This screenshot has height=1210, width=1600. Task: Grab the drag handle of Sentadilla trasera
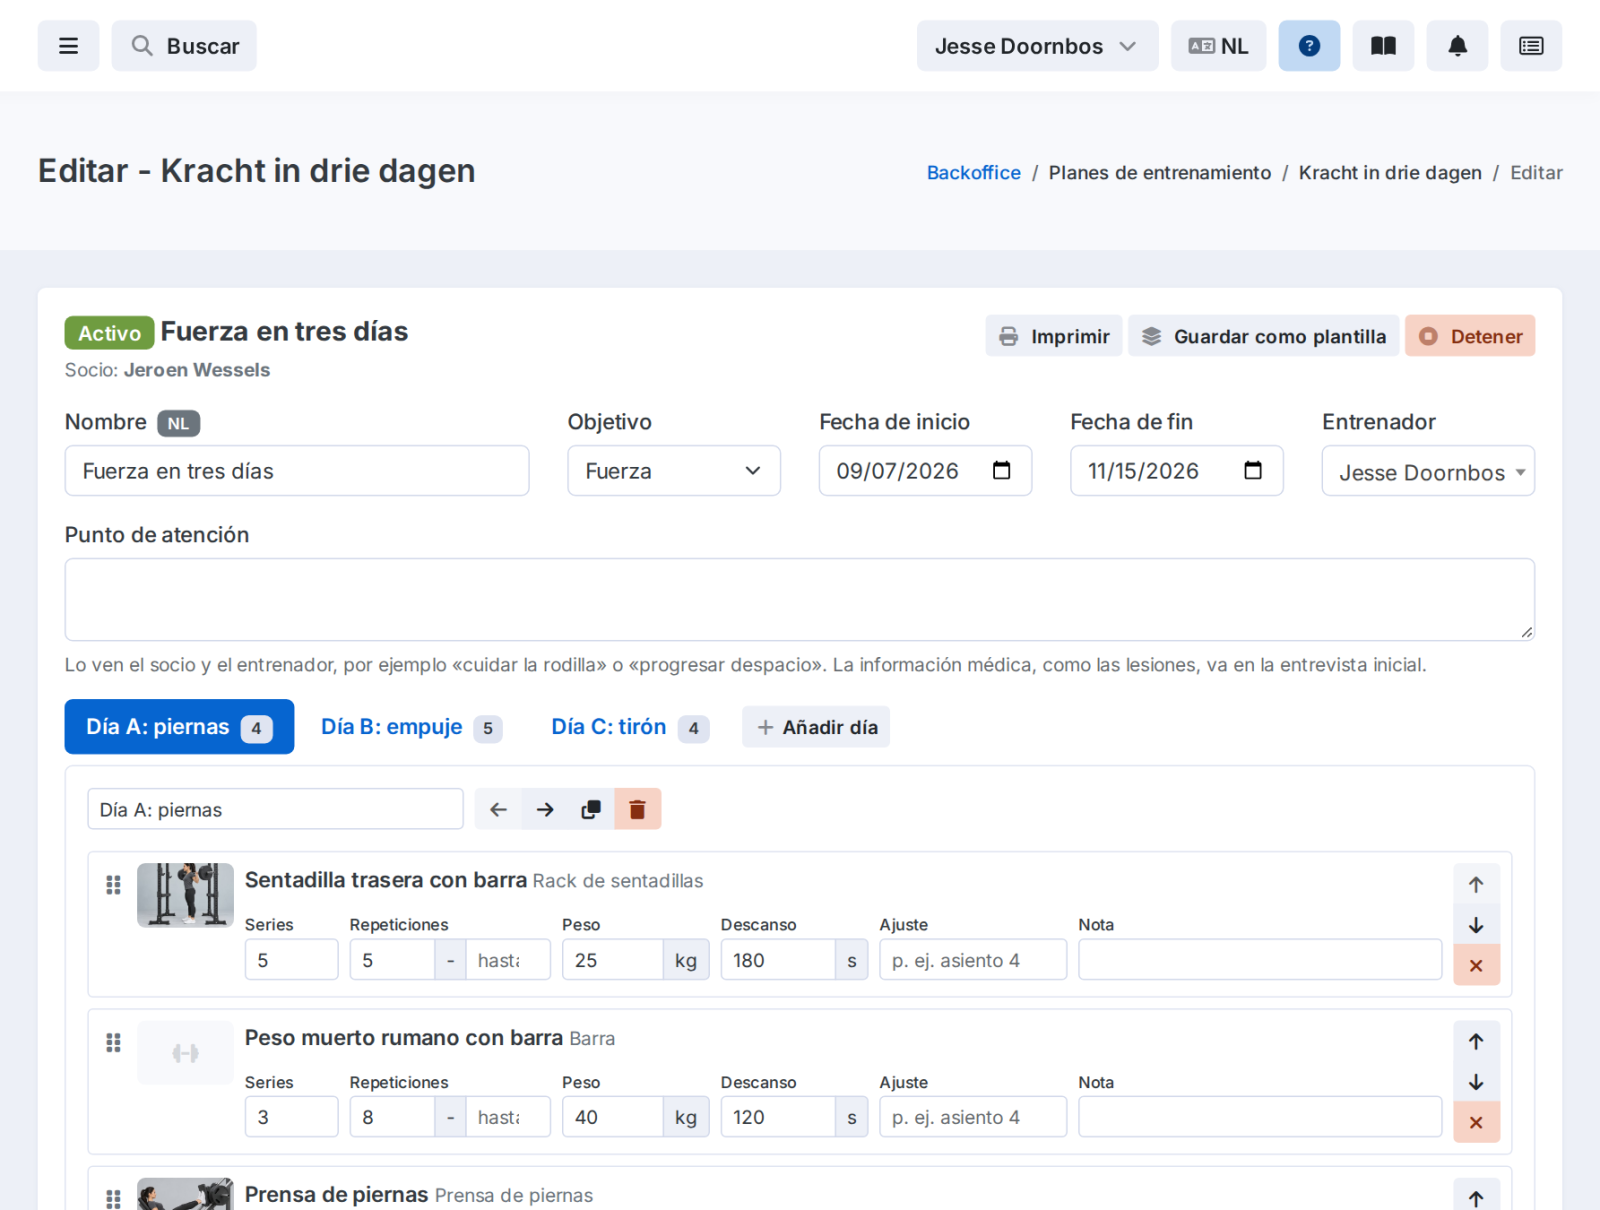[x=113, y=885]
